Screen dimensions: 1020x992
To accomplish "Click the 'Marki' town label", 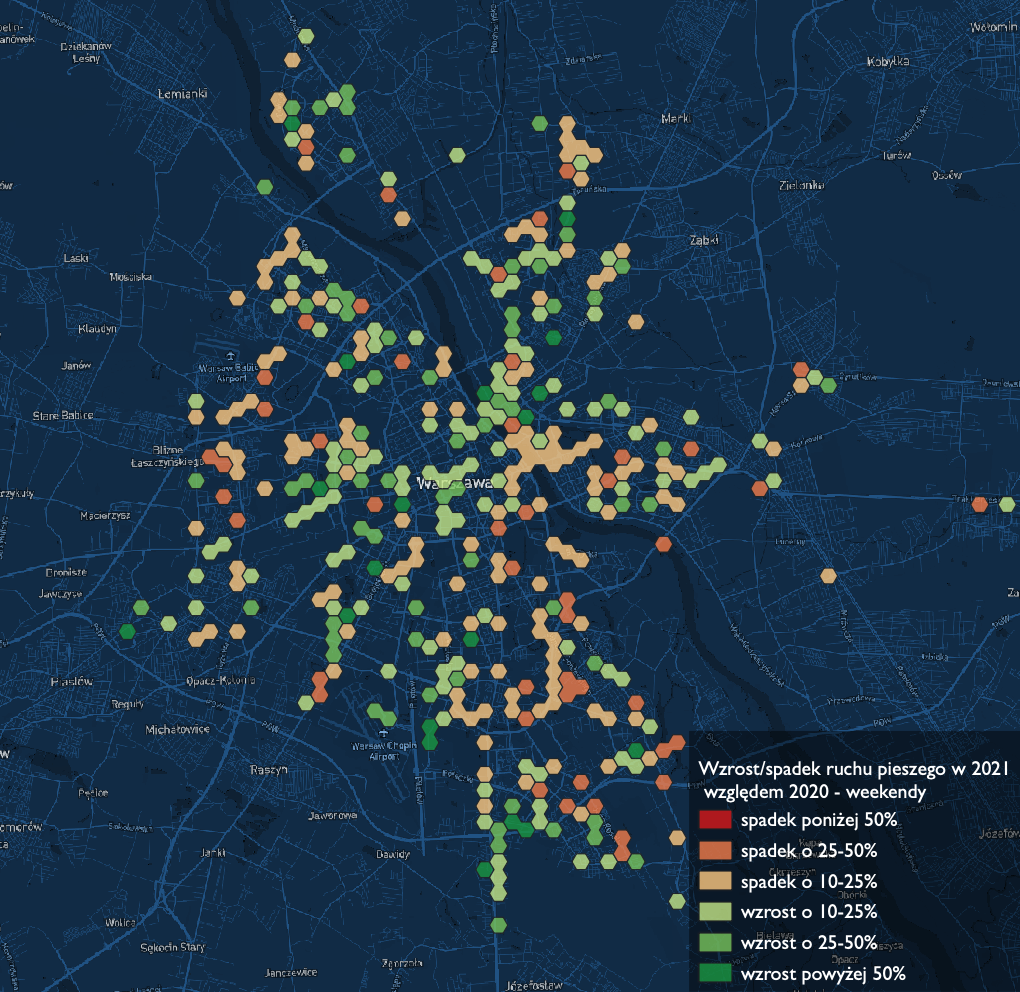I will coord(676,119).
